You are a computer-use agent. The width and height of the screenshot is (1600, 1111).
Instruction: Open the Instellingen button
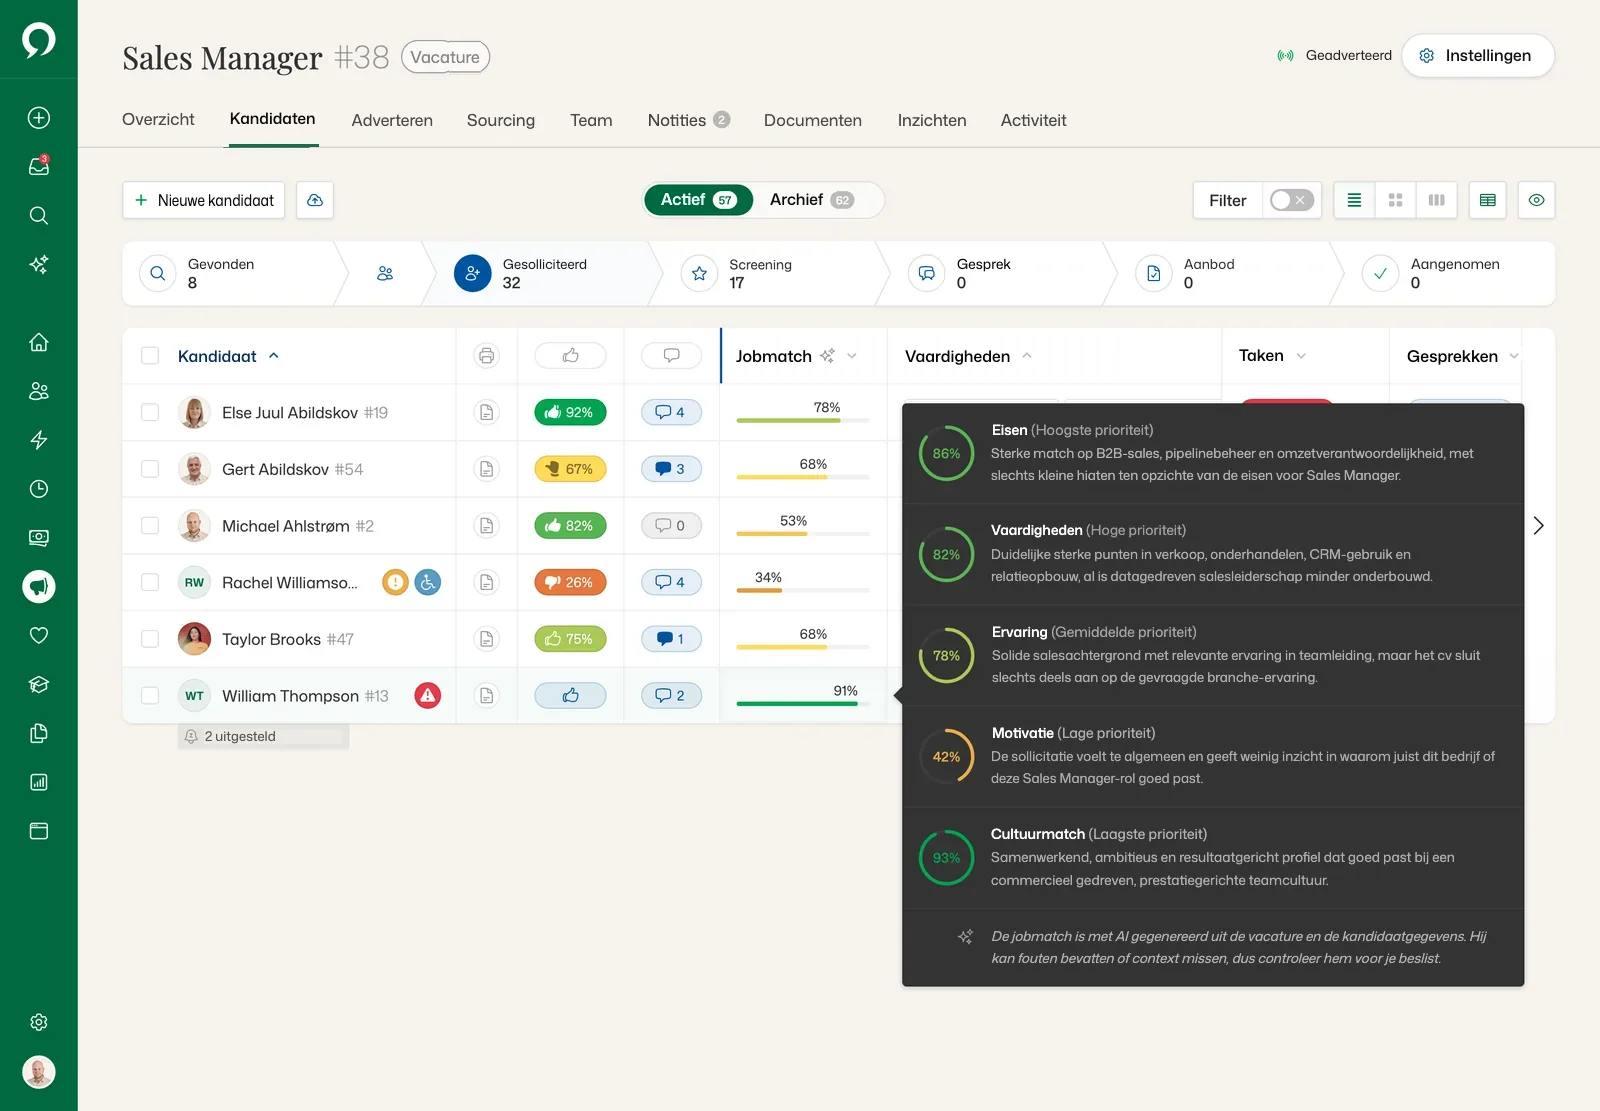[1478, 56]
